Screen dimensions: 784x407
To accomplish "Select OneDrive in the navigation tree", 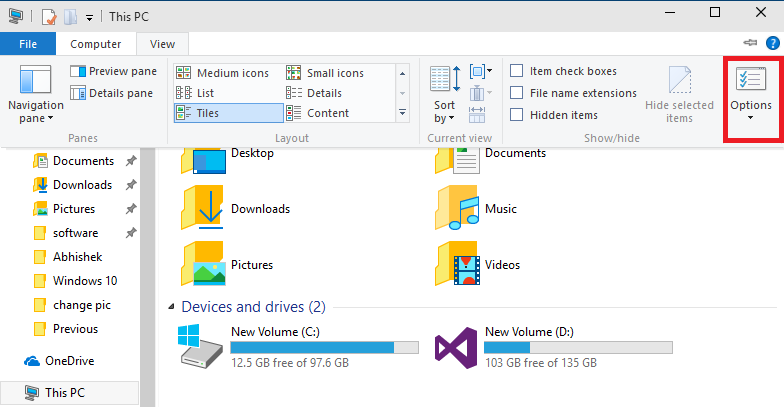I will (x=69, y=361).
